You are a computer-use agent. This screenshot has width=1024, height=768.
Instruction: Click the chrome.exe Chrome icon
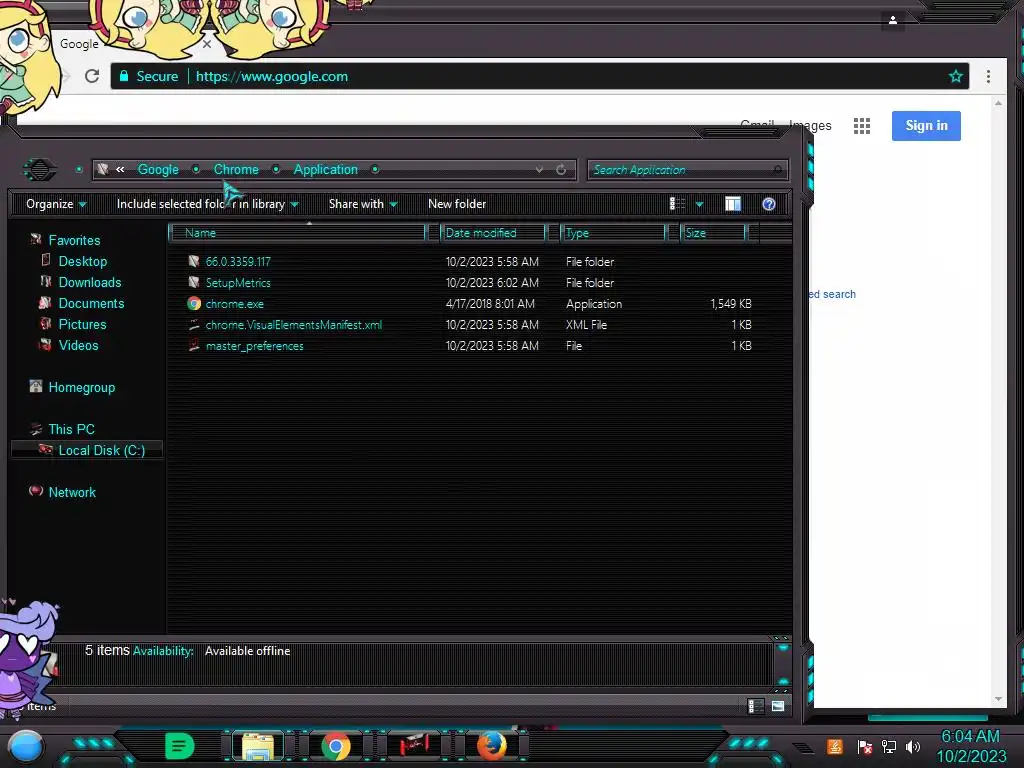pyautogui.click(x=194, y=304)
